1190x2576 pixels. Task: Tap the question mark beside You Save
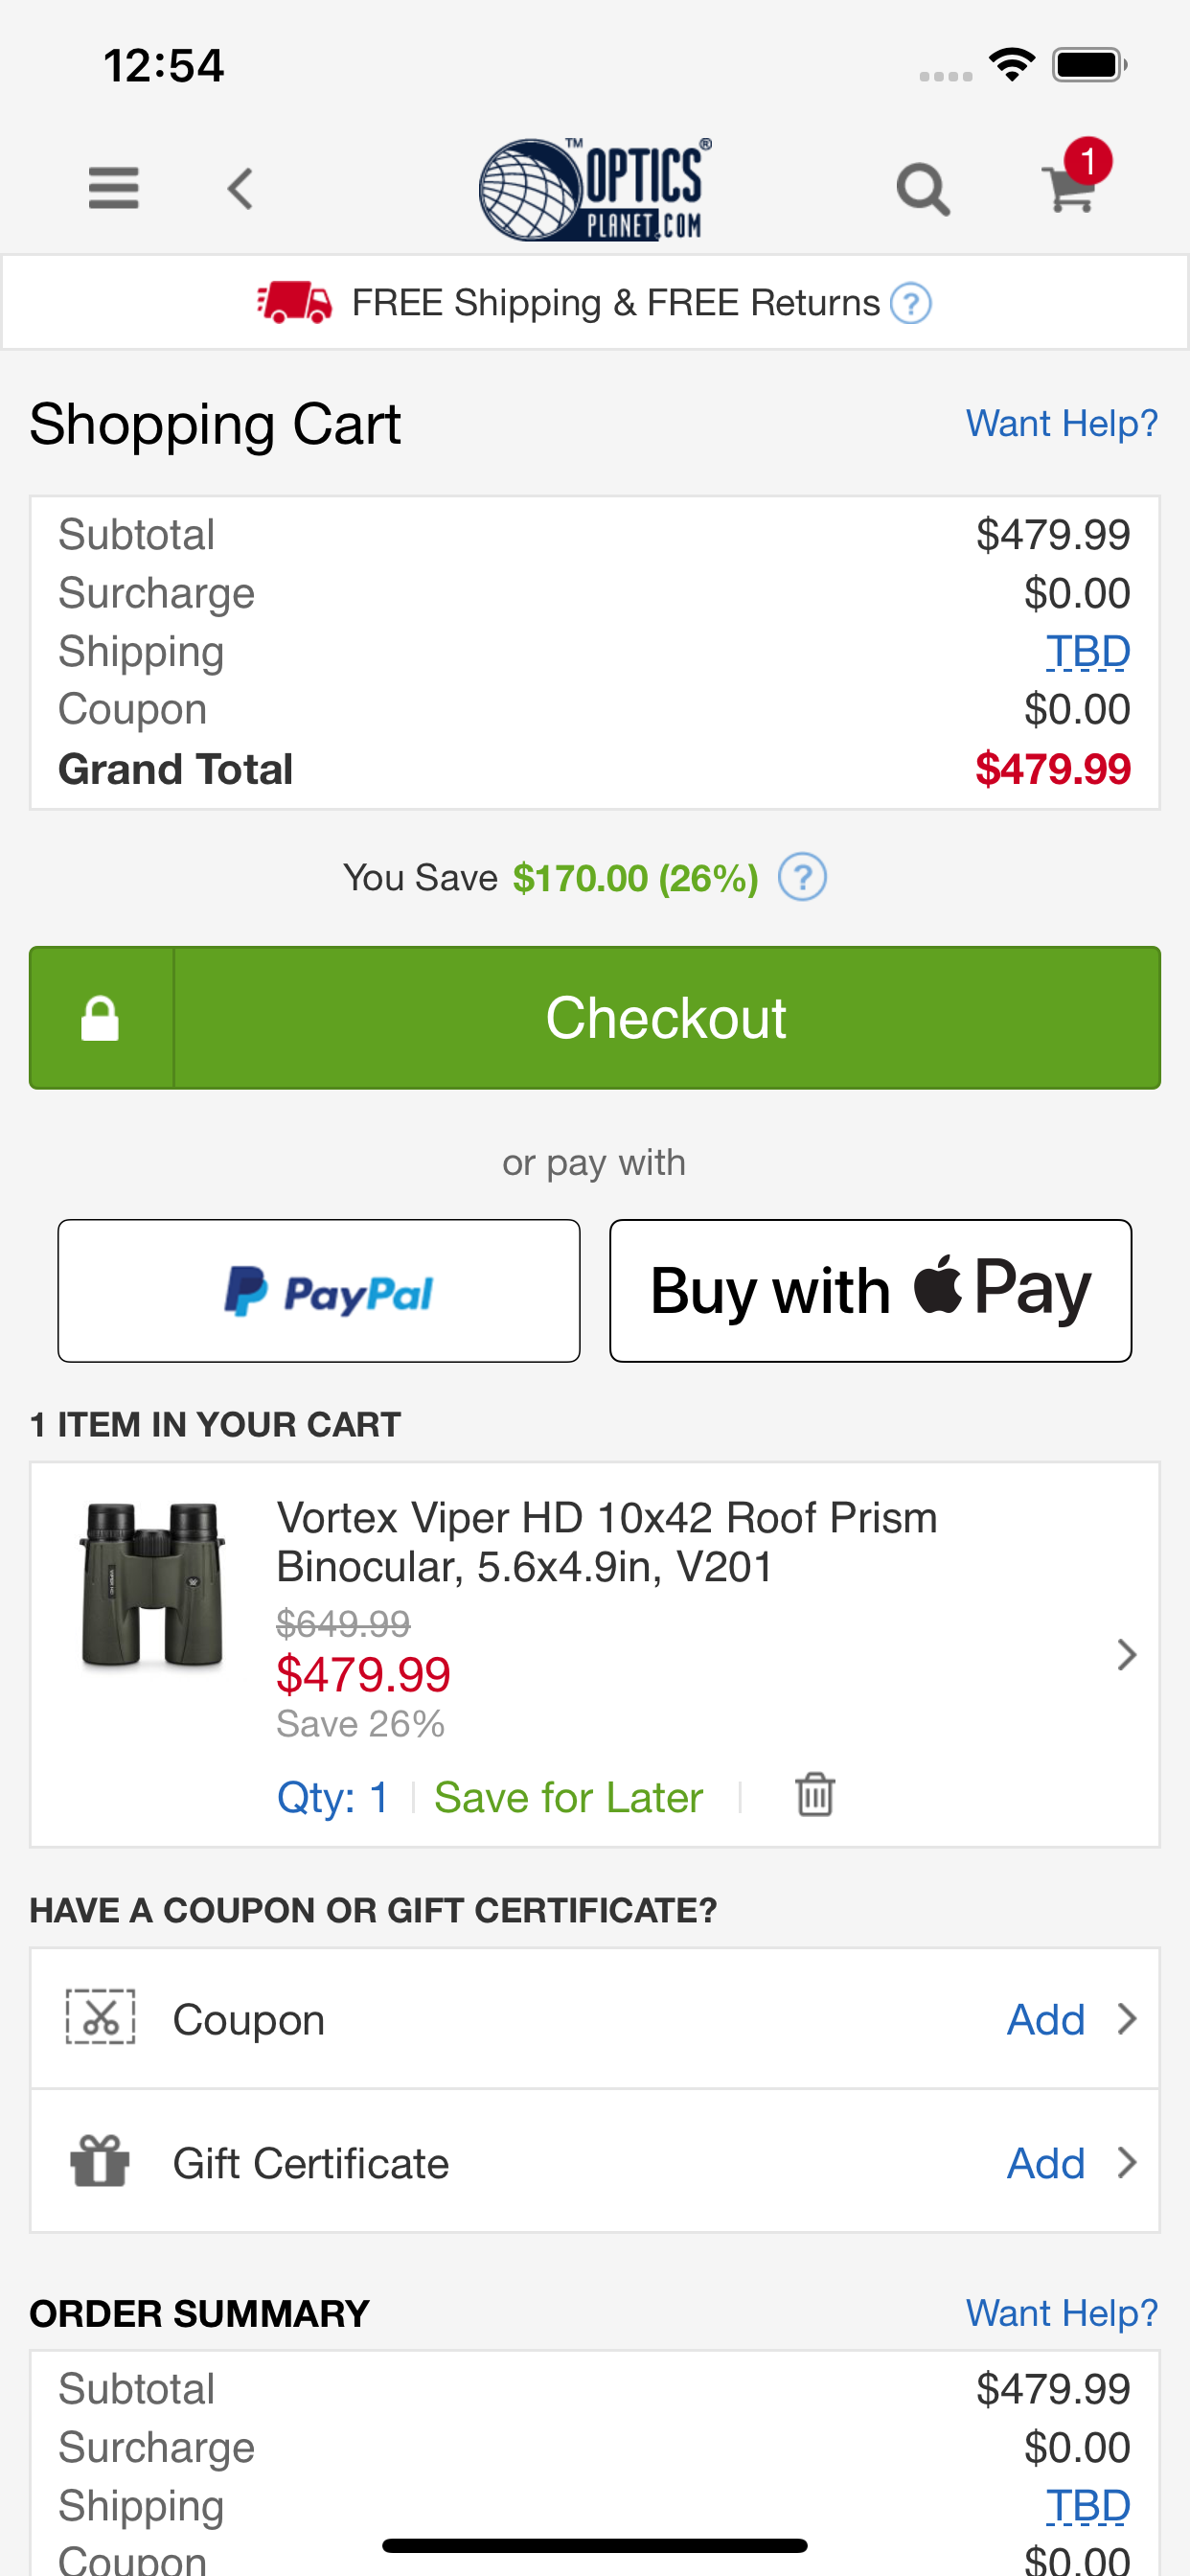[802, 877]
